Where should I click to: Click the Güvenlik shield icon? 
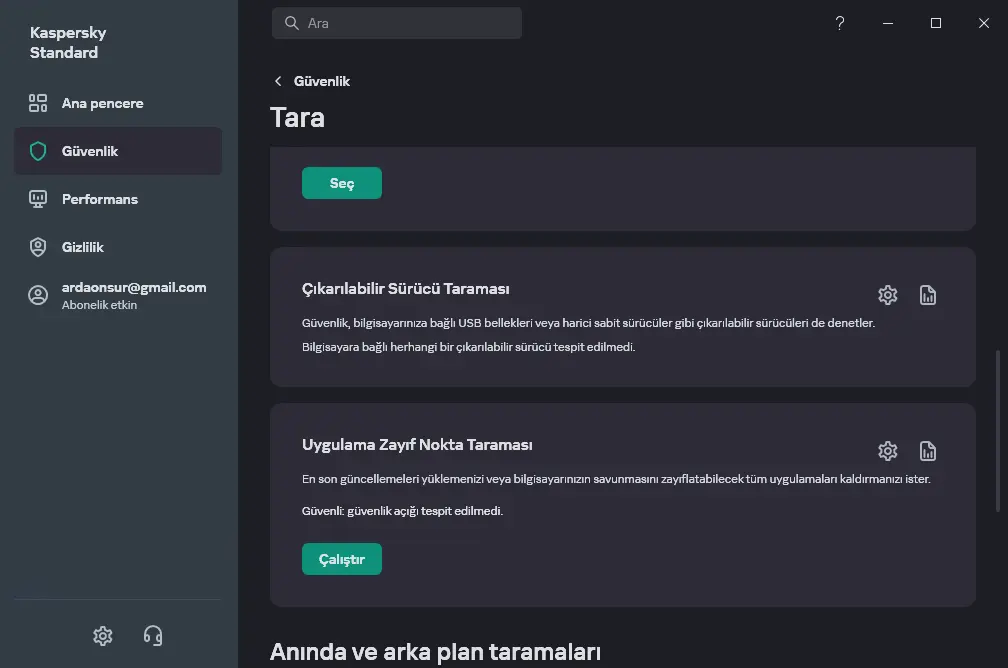pos(38,151)
